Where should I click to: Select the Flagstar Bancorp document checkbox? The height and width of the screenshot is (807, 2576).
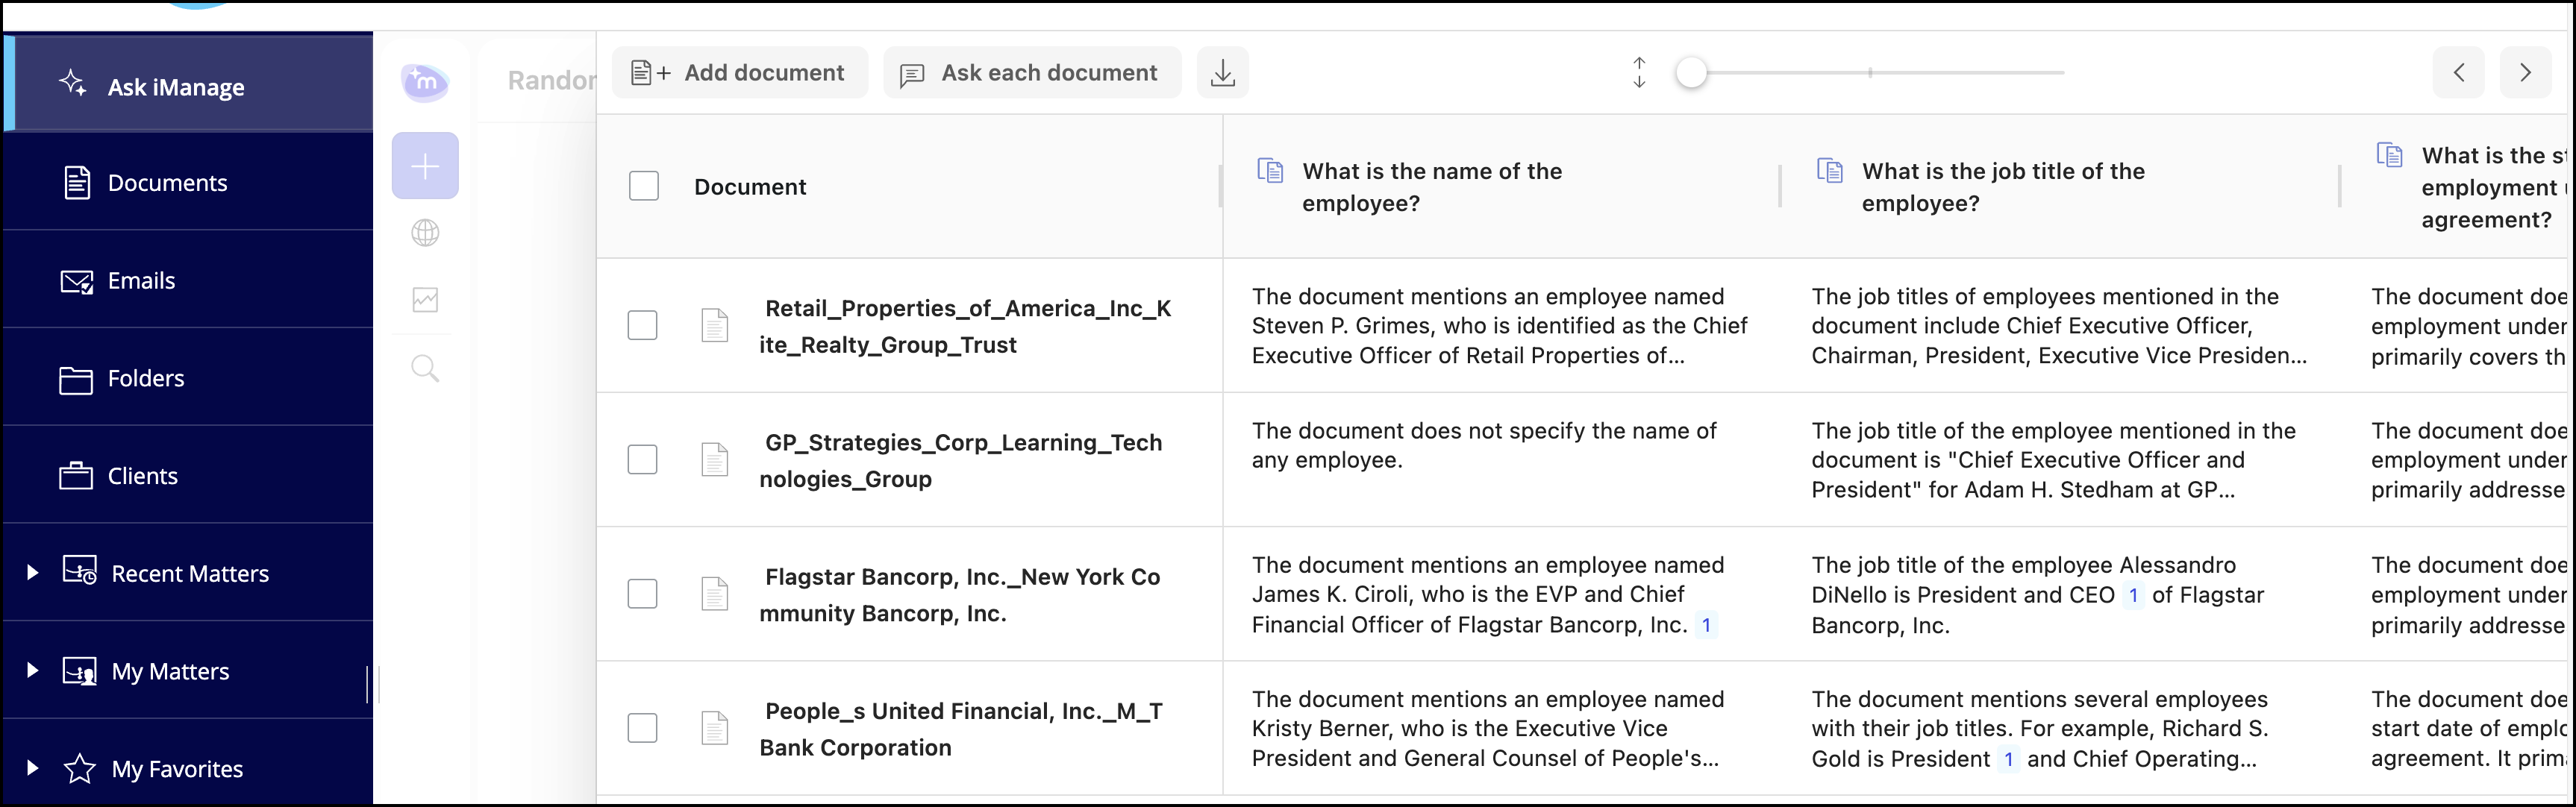point(642,594)
